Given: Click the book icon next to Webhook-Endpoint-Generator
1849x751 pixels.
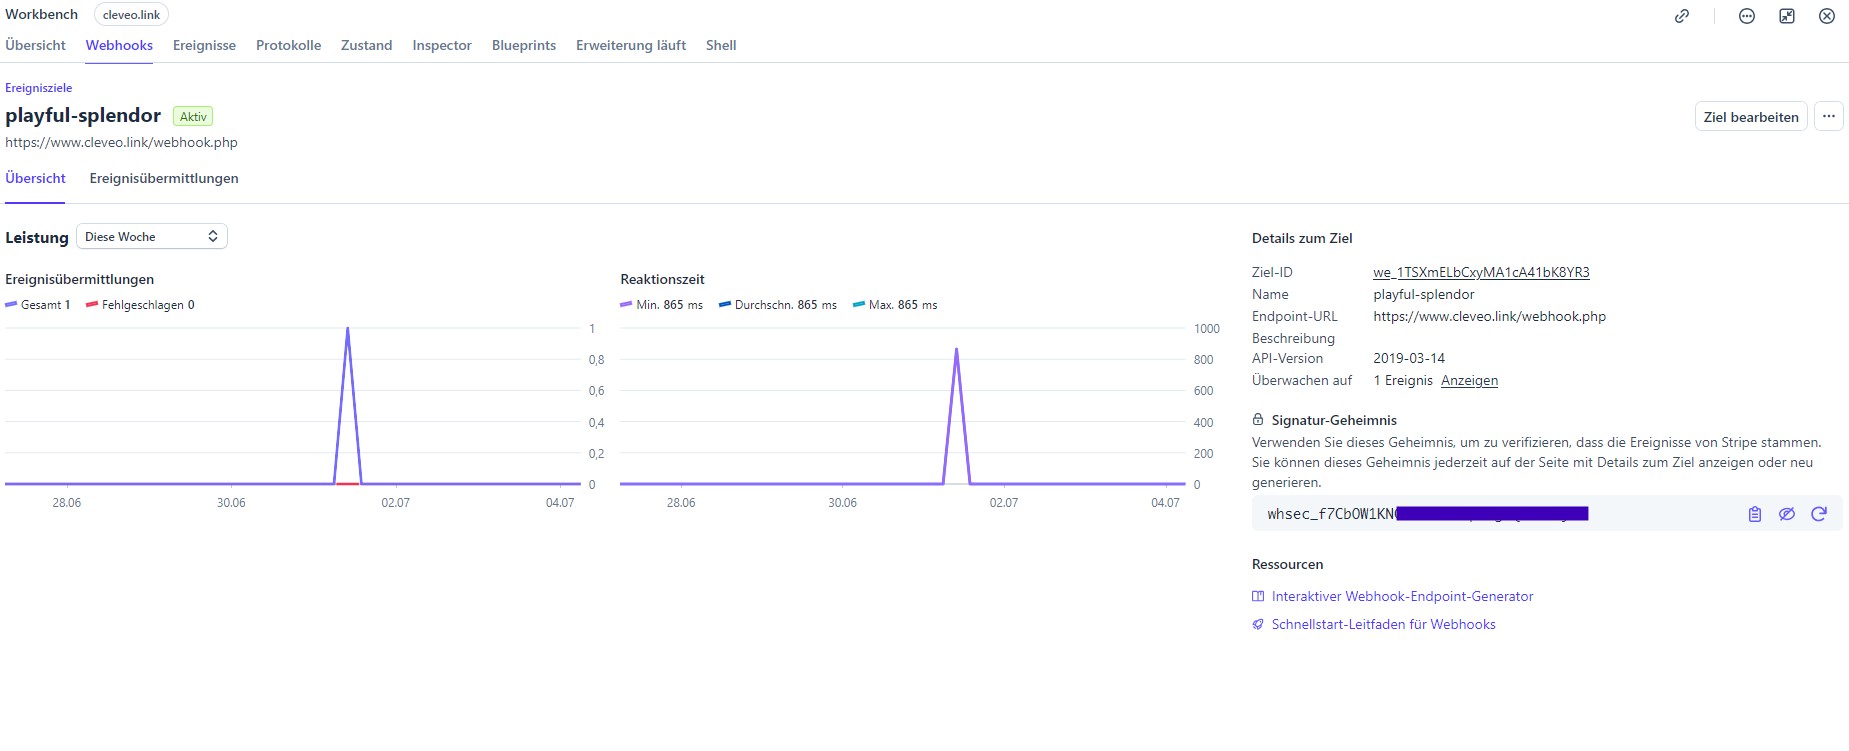Looking at the screenshot, I should pos(1258,596).
